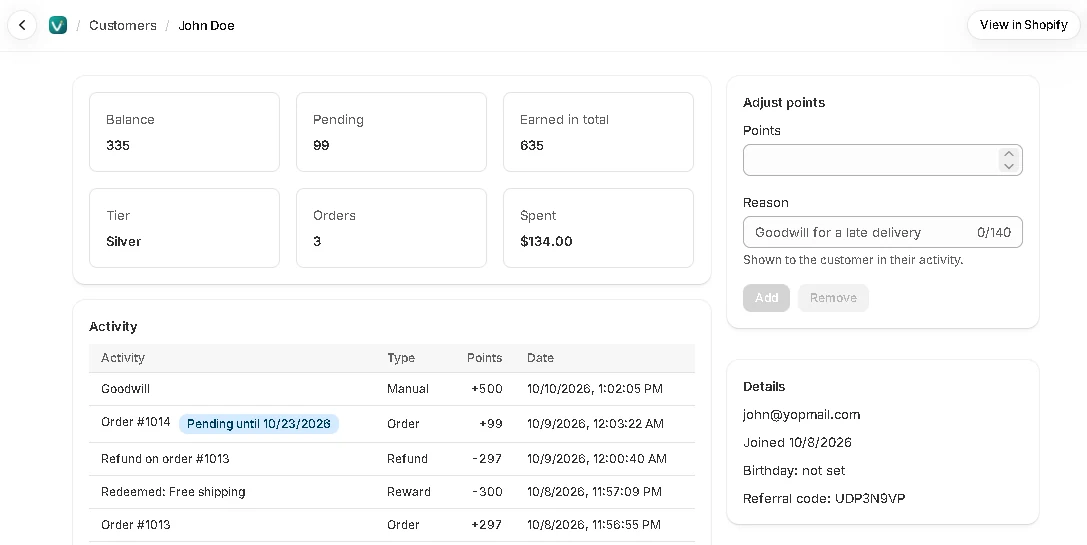Select the Order #1014 activity entry

[136, 422]
